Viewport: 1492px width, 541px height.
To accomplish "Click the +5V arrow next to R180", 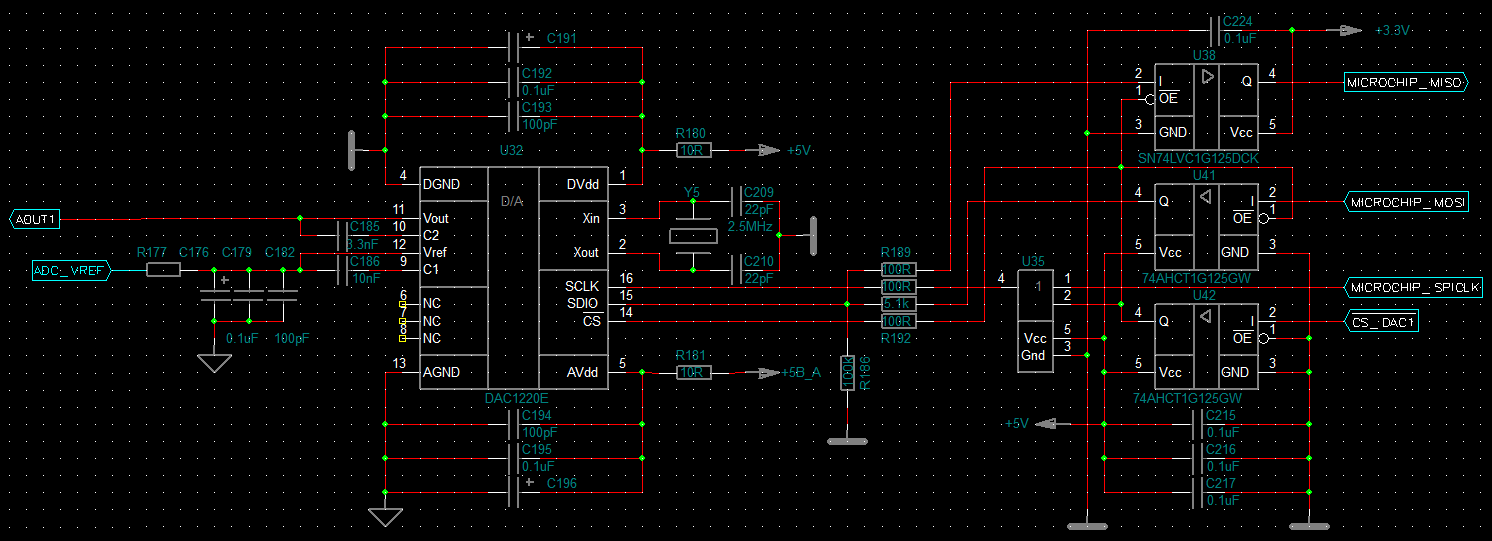I will coord(769,150).
